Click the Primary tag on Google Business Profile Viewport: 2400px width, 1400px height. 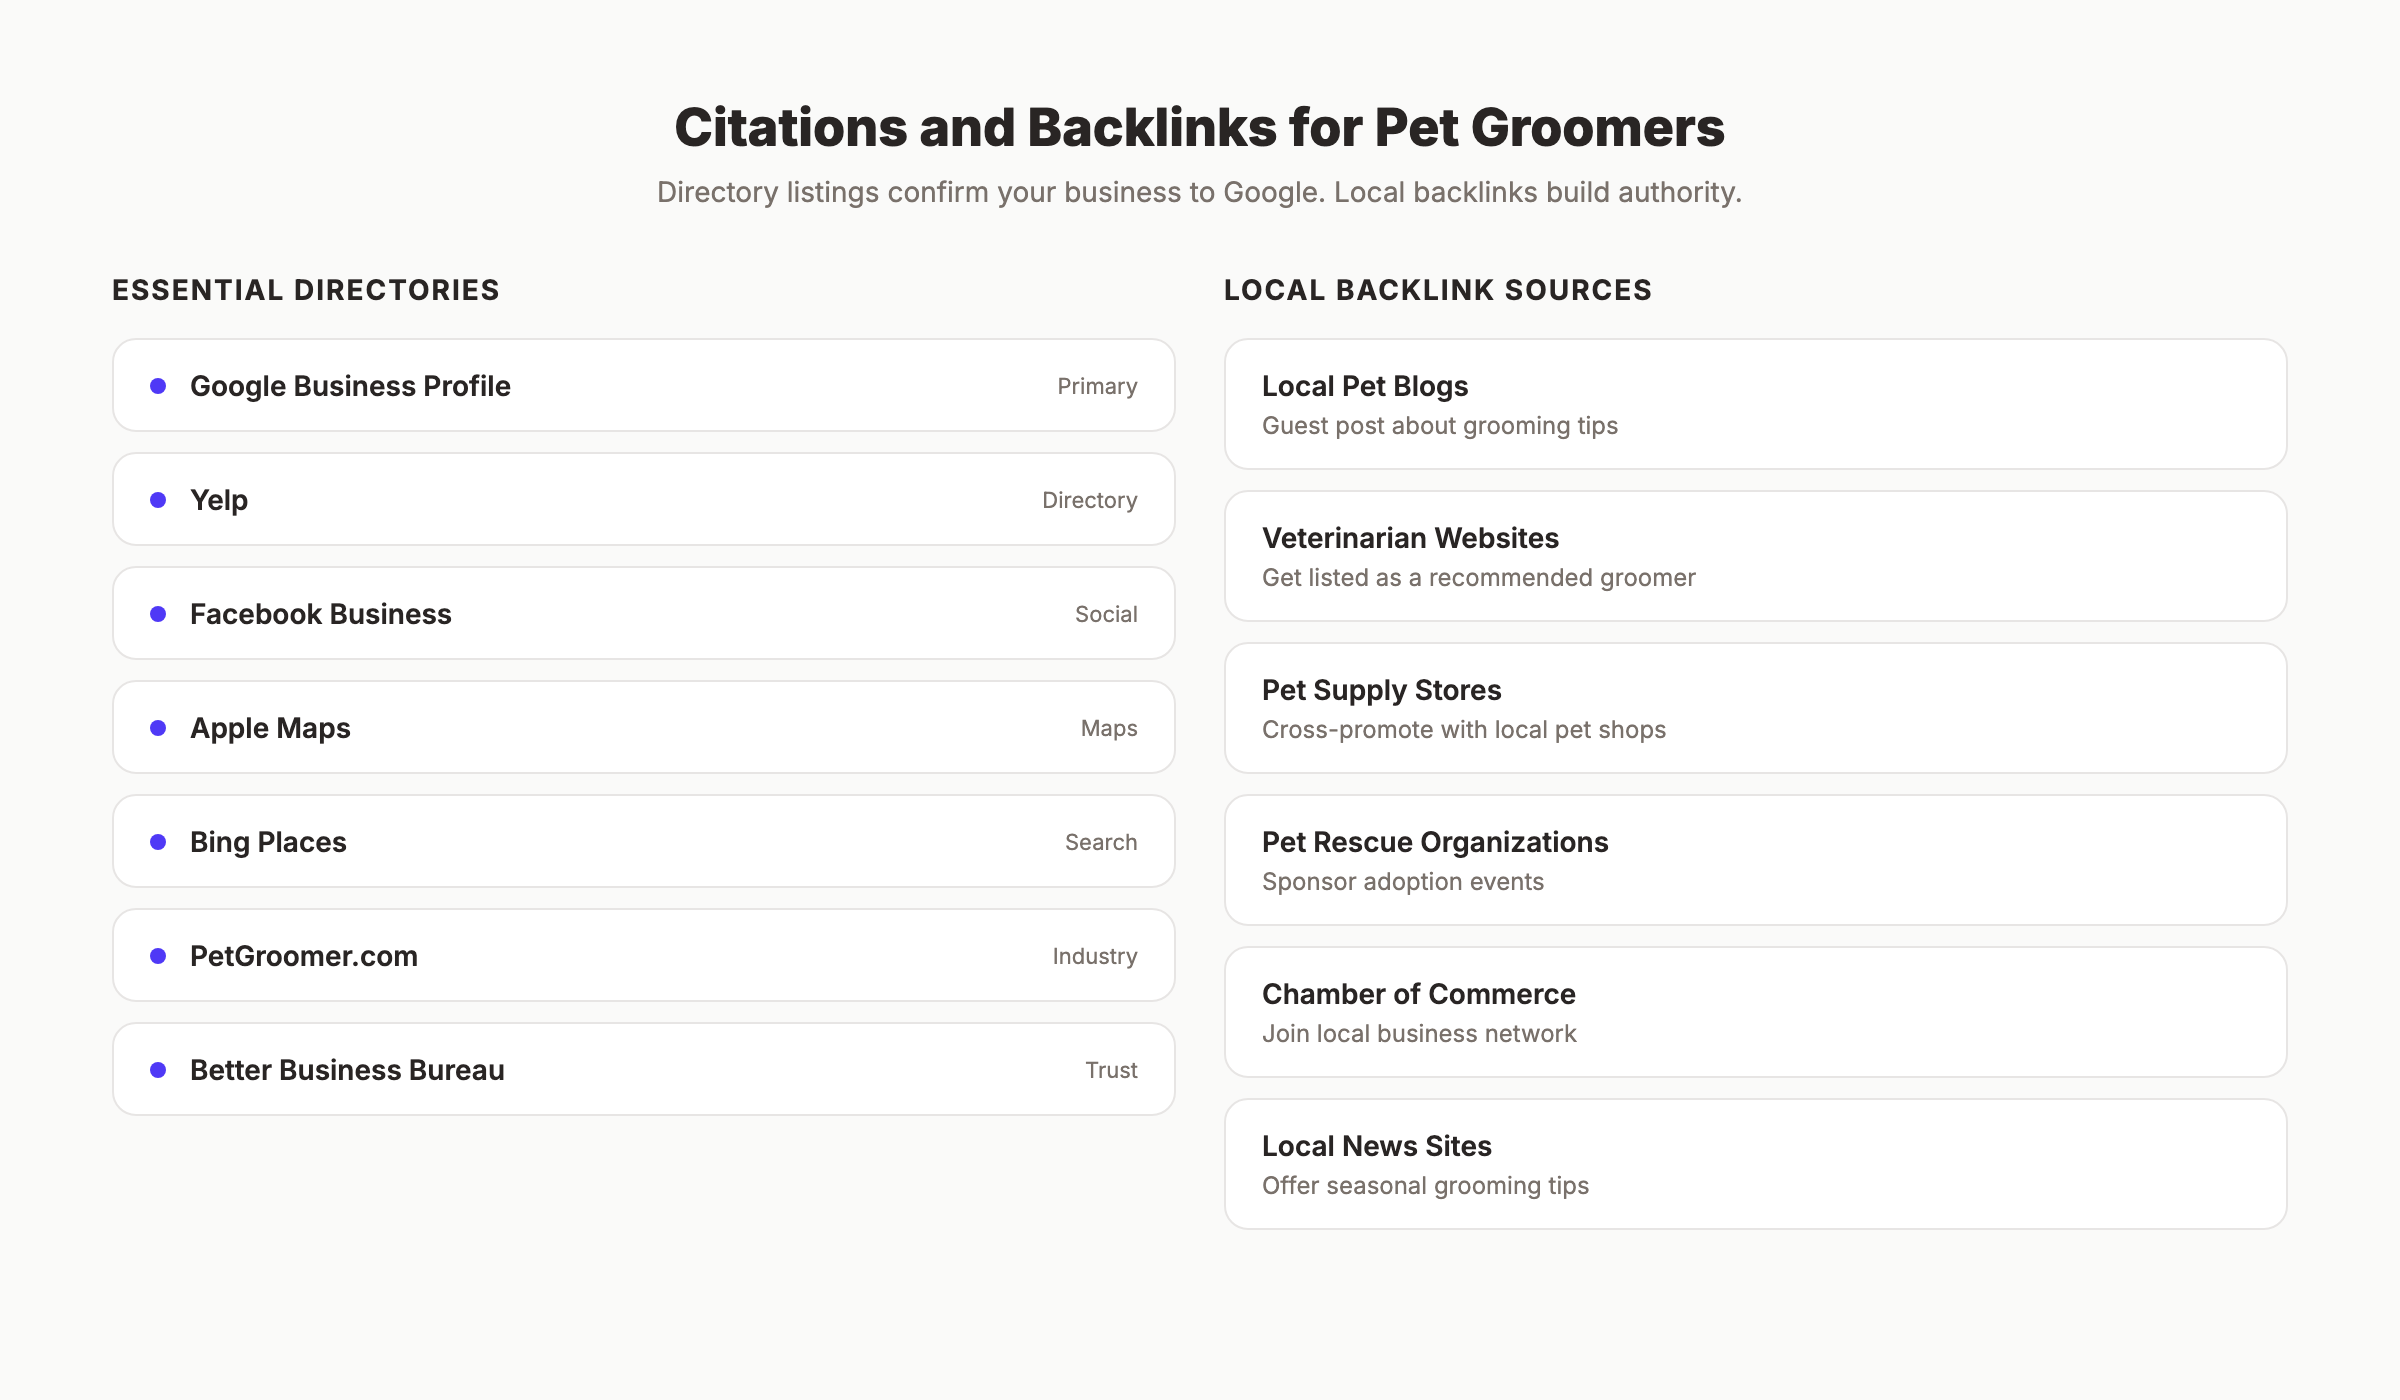(1097, 386)
